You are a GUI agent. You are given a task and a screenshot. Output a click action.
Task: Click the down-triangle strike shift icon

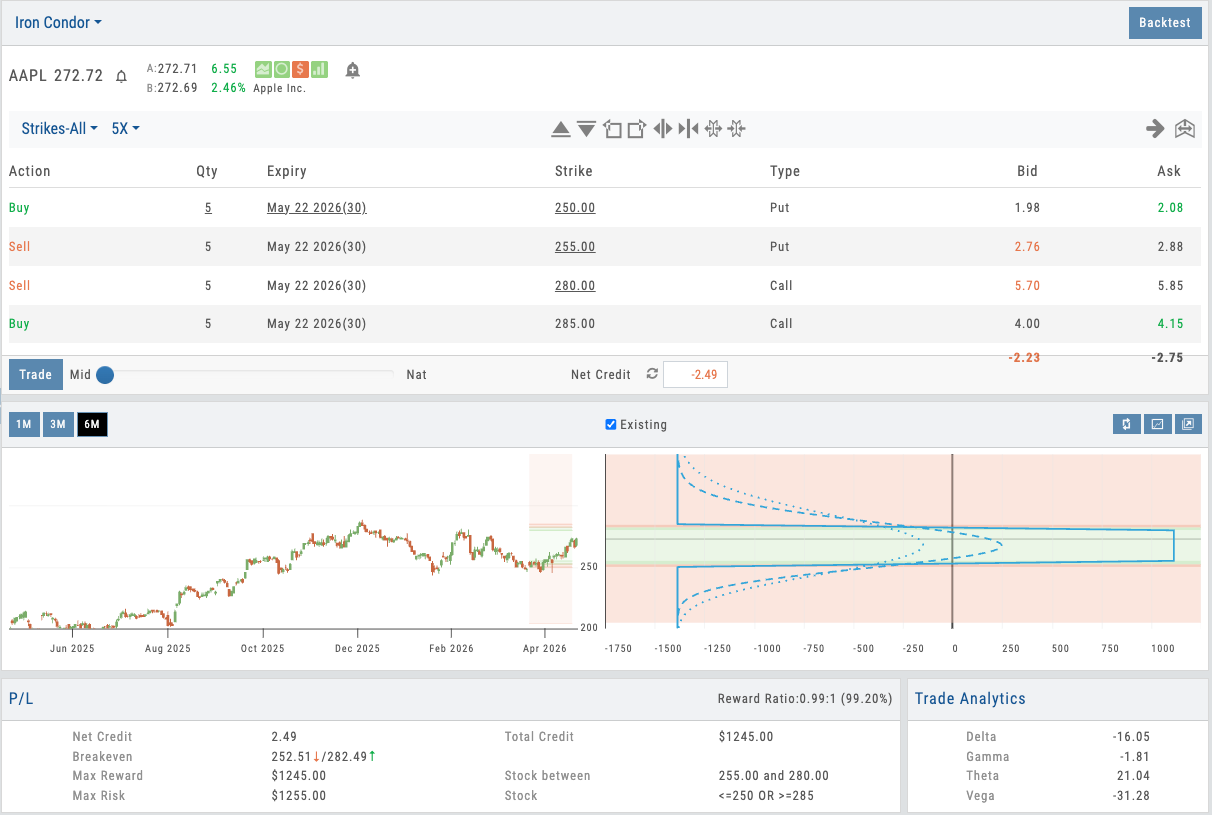pos(587,129)
